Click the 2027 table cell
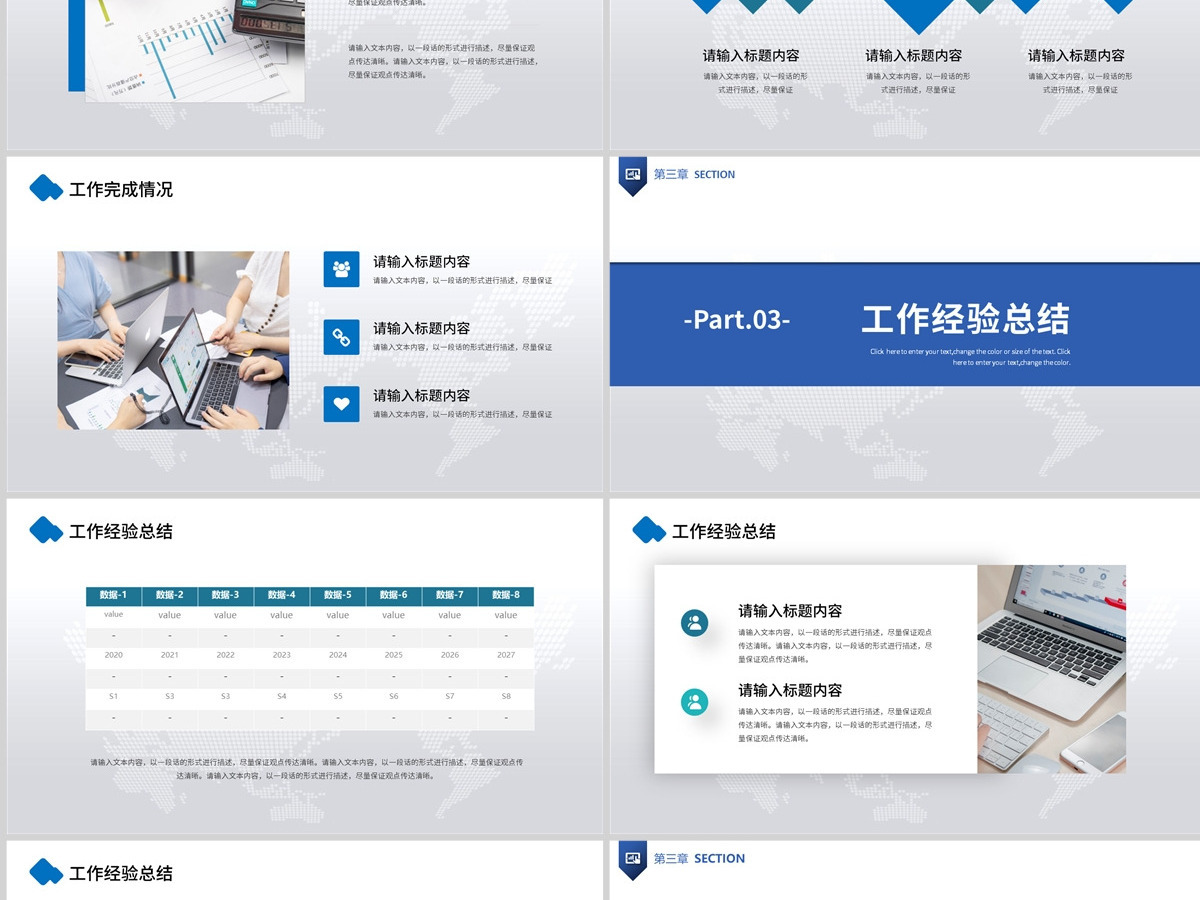 (x=506, y=655)
